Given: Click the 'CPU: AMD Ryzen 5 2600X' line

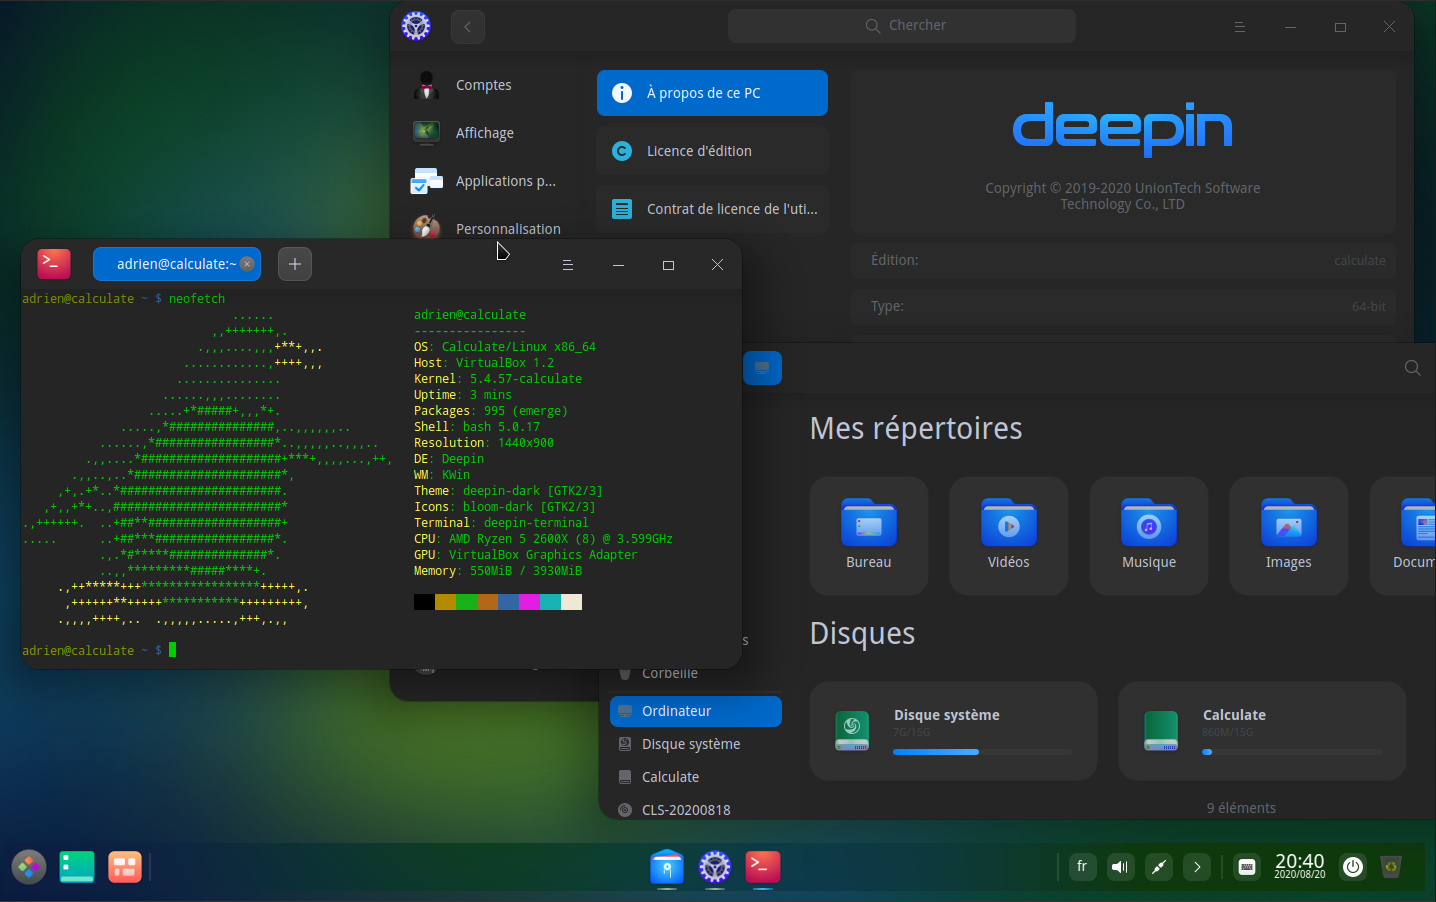Looking at the screenshot, I should pyautogui.click(x=543, y=539).
